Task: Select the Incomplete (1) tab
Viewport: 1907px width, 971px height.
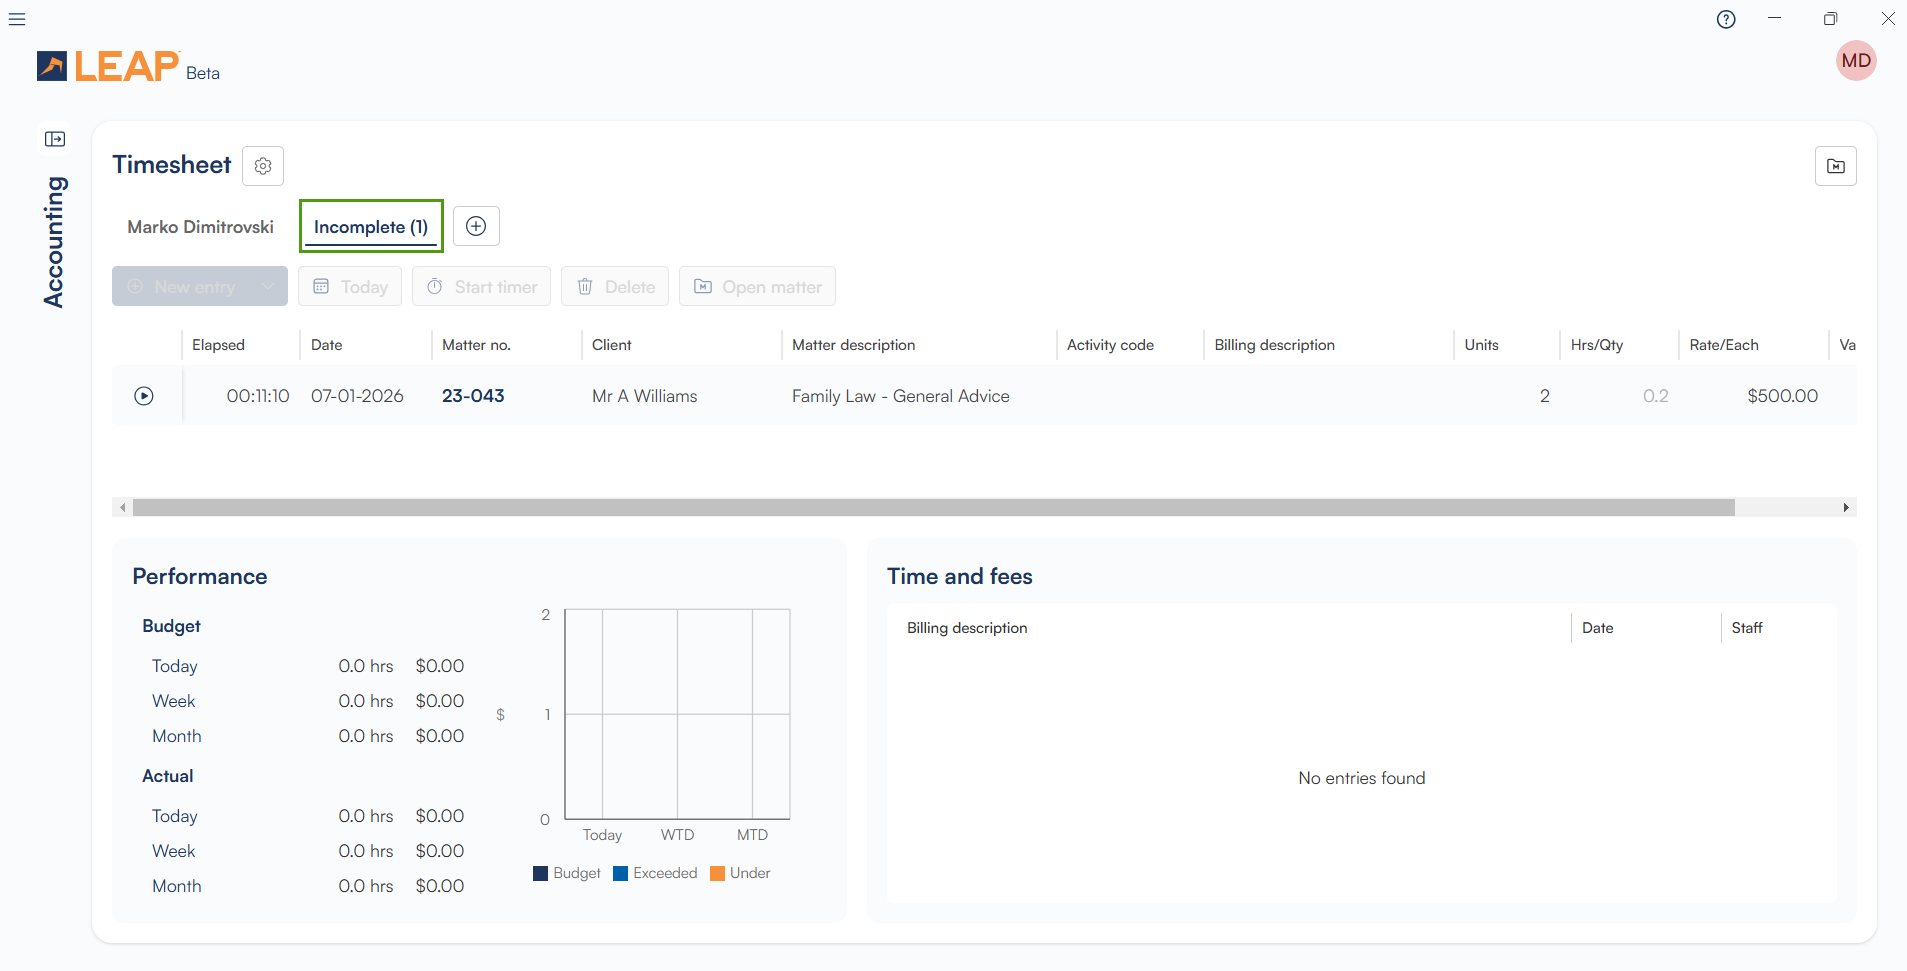Action: (x=371, y=227)
